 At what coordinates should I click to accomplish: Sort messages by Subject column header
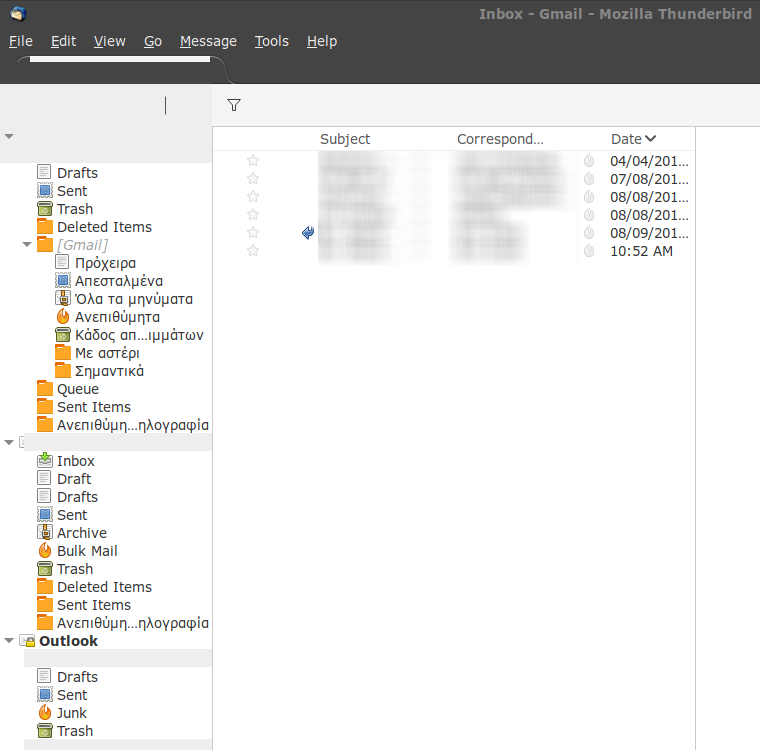345,139
